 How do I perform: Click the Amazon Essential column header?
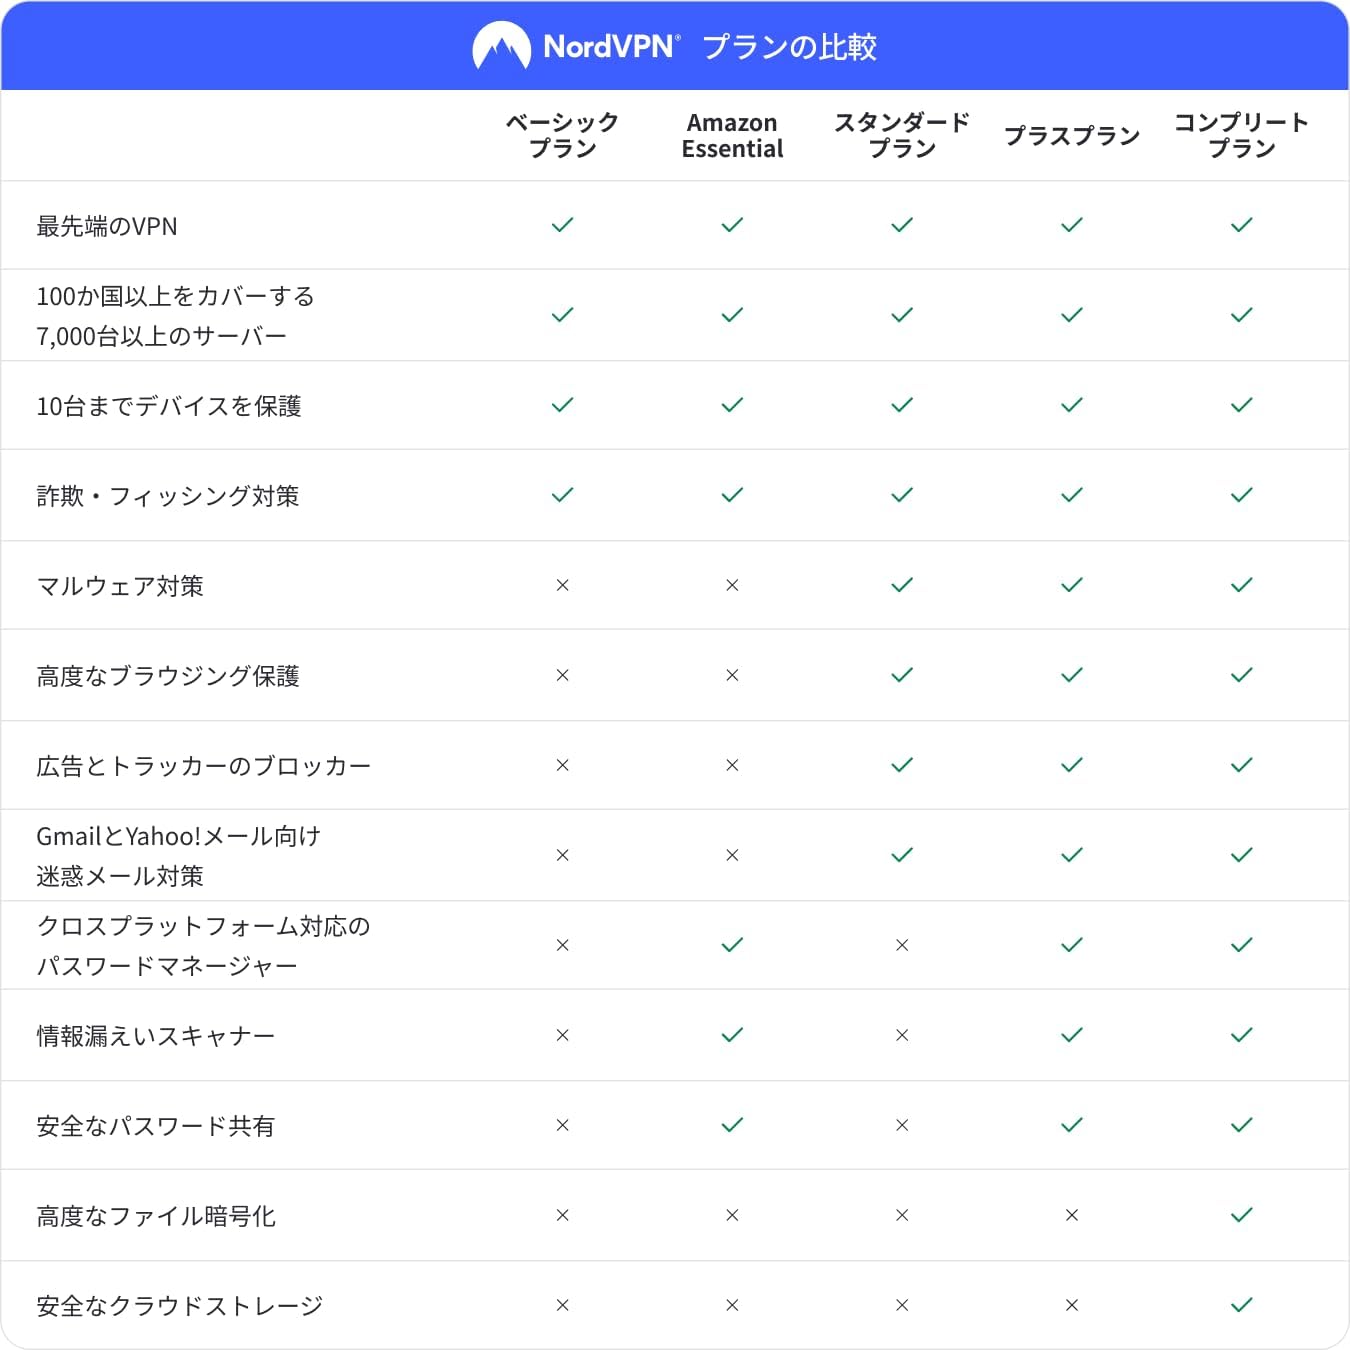pos(732,135)
